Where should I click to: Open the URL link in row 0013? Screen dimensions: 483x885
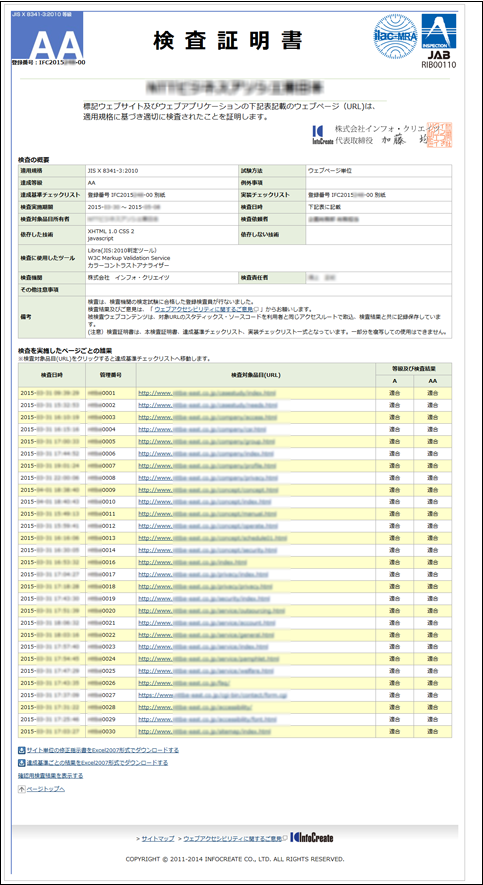click(213, 538)
